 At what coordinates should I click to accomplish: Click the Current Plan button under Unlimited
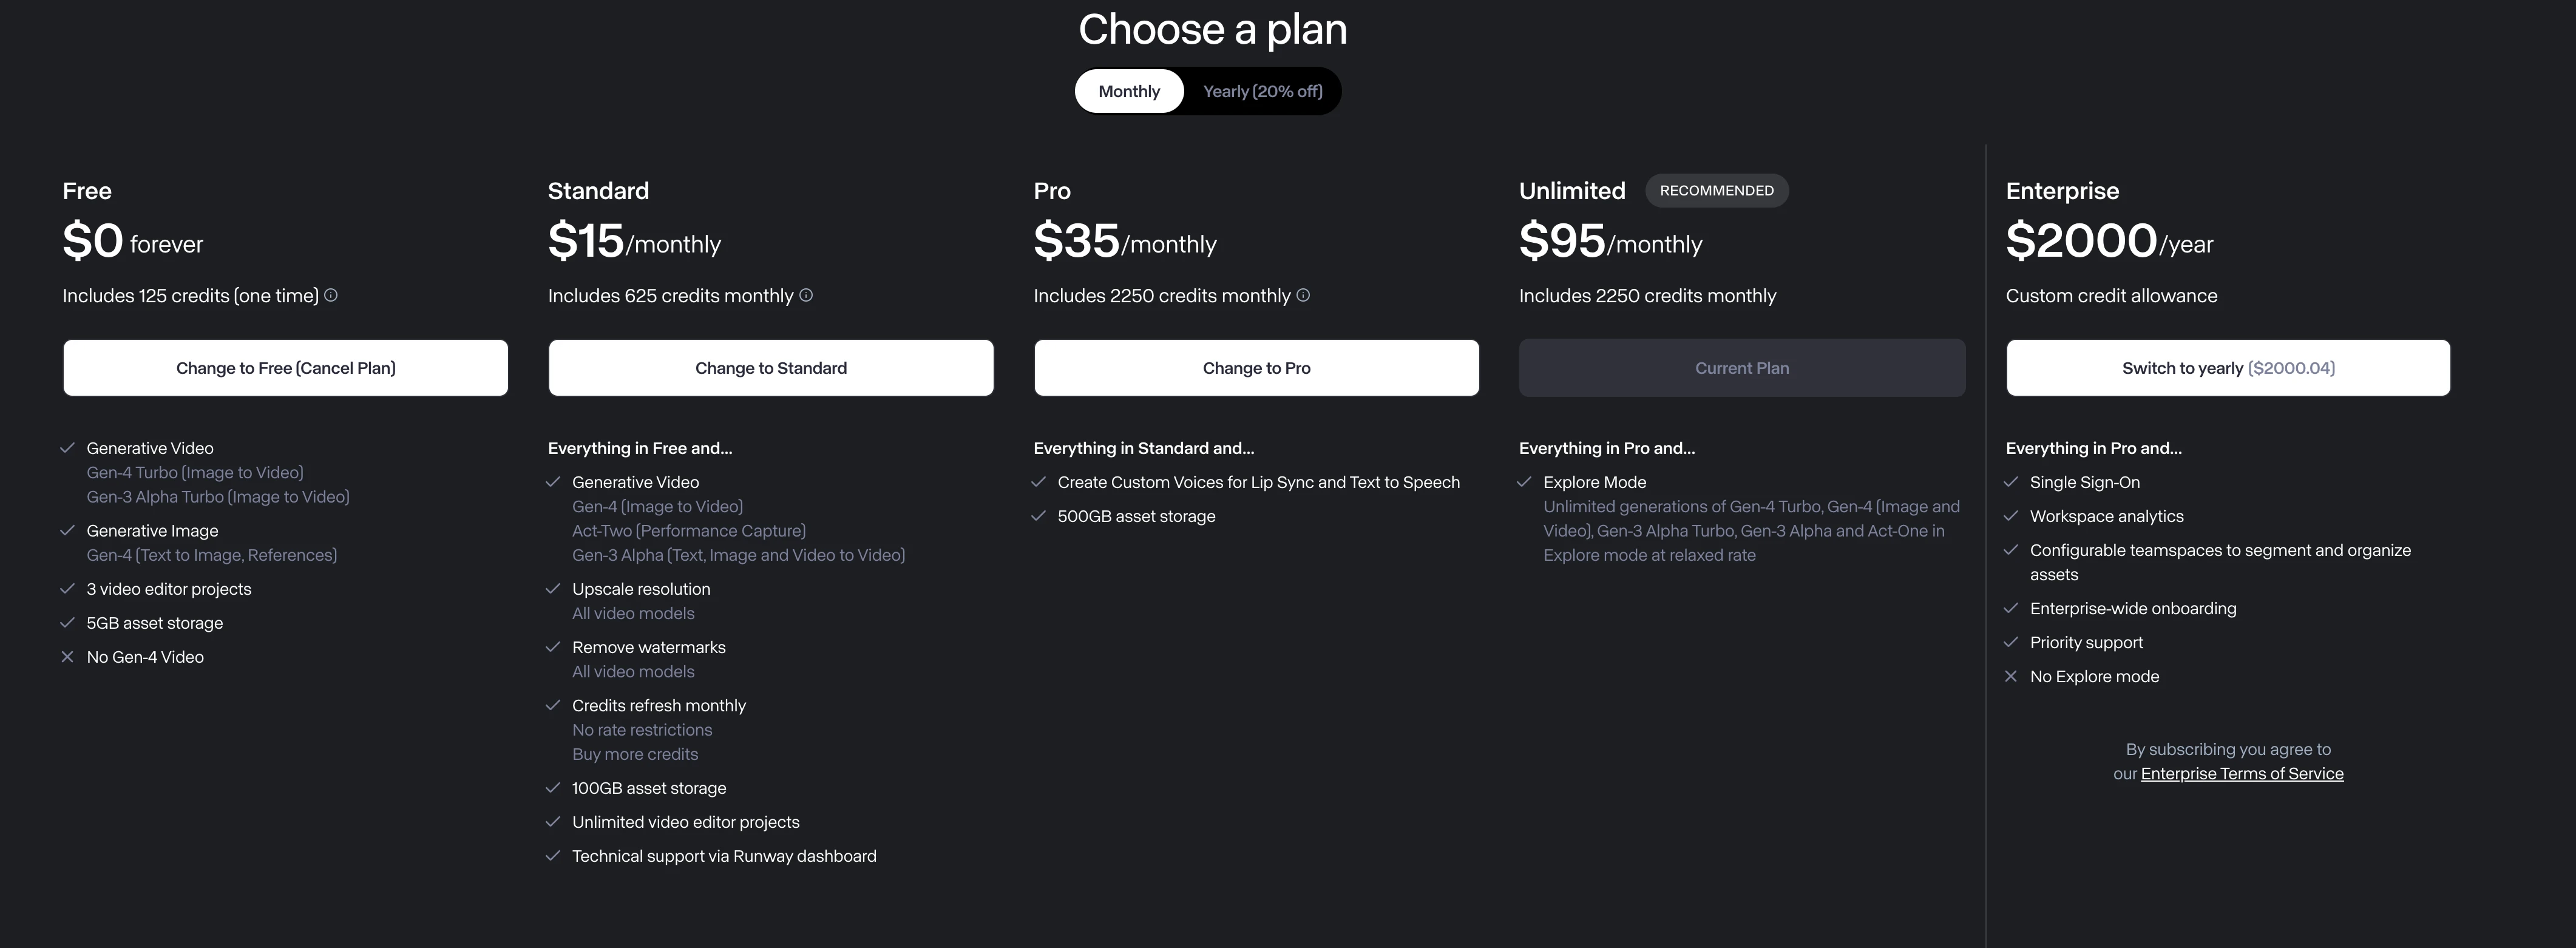pos(1742,368)
